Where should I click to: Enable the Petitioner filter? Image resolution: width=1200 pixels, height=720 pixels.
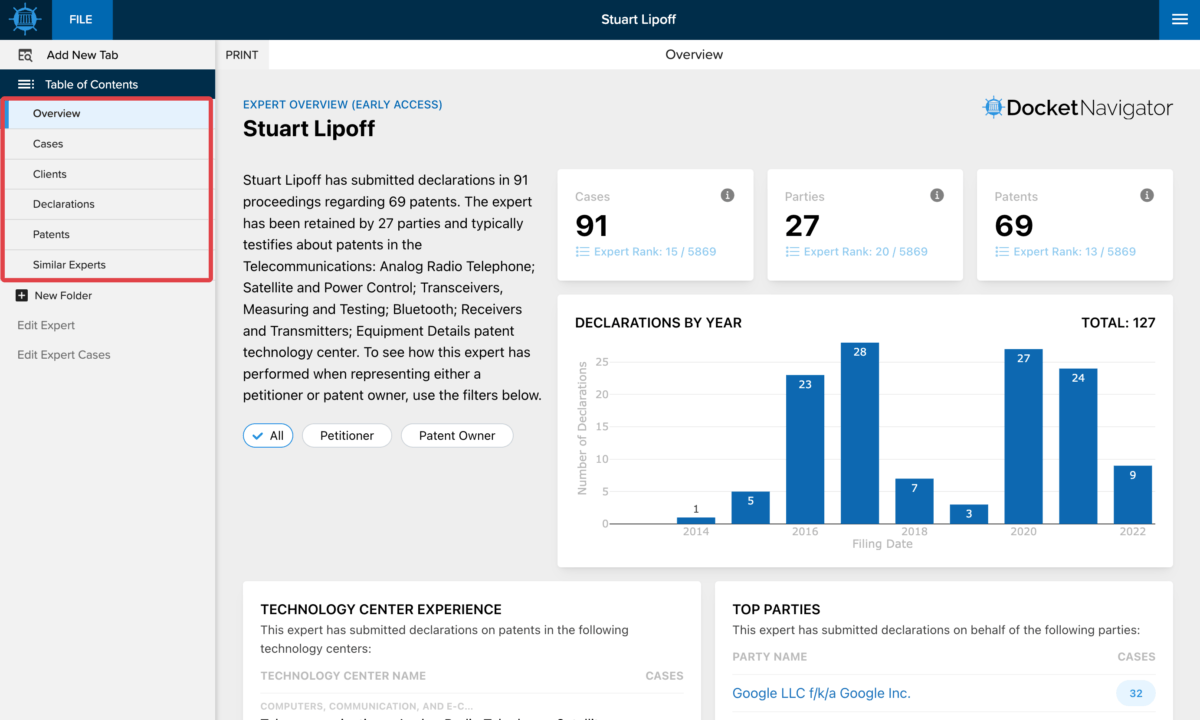point(346,435)
